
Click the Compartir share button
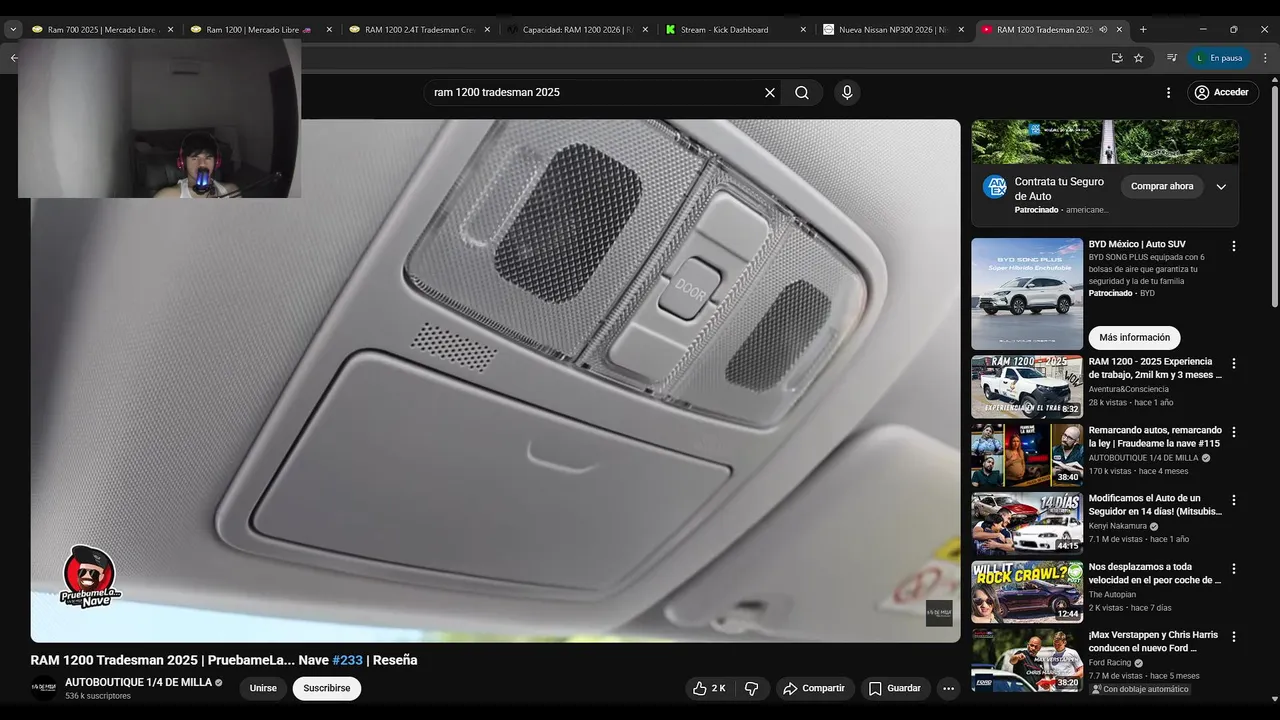point(814,688)
